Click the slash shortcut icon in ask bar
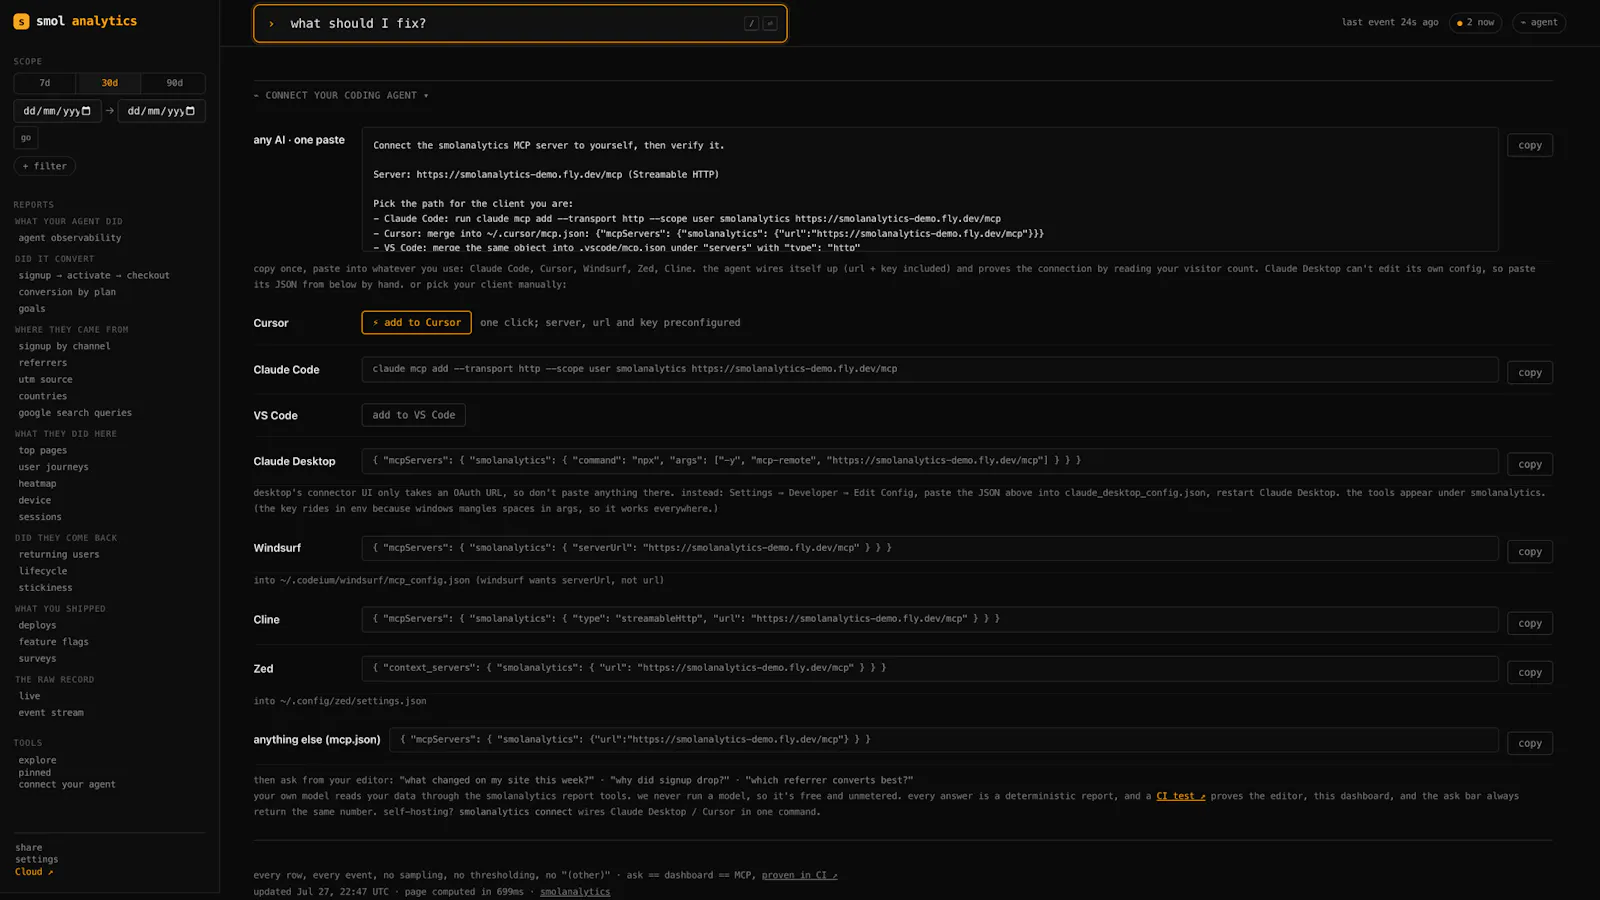 click(x=751, y=23)
